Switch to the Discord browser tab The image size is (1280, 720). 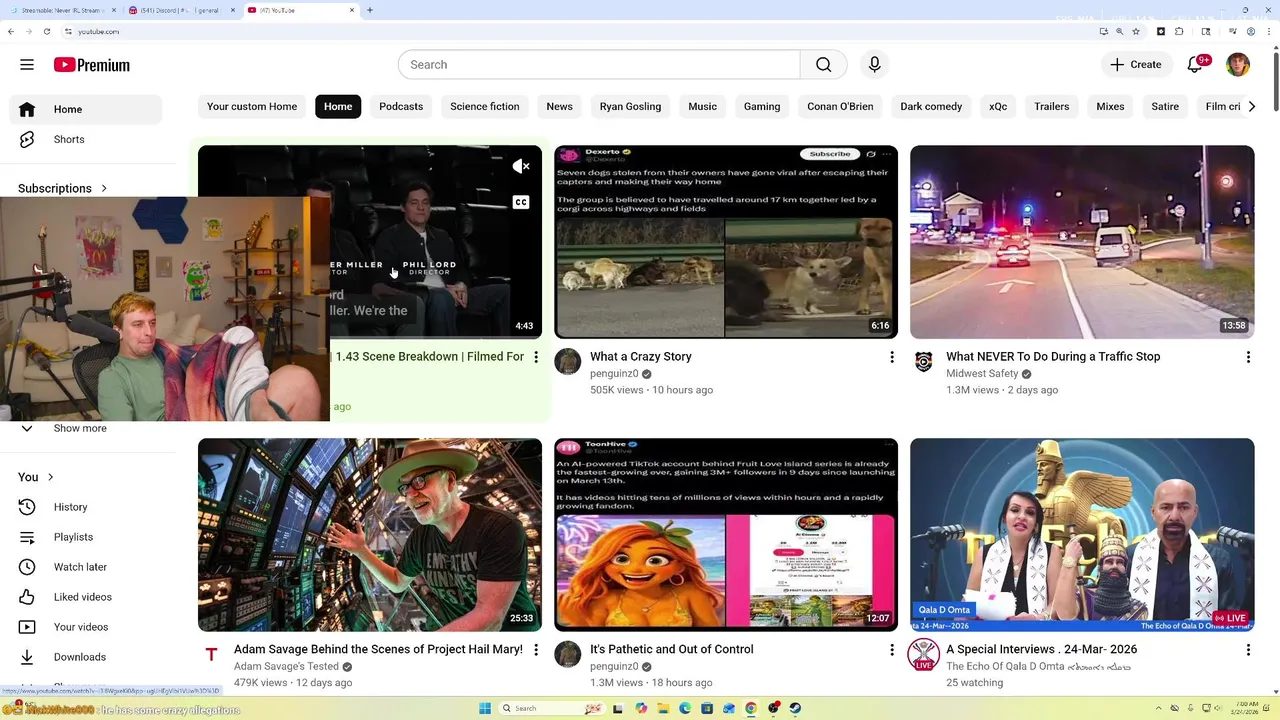[x=180, y=10]
